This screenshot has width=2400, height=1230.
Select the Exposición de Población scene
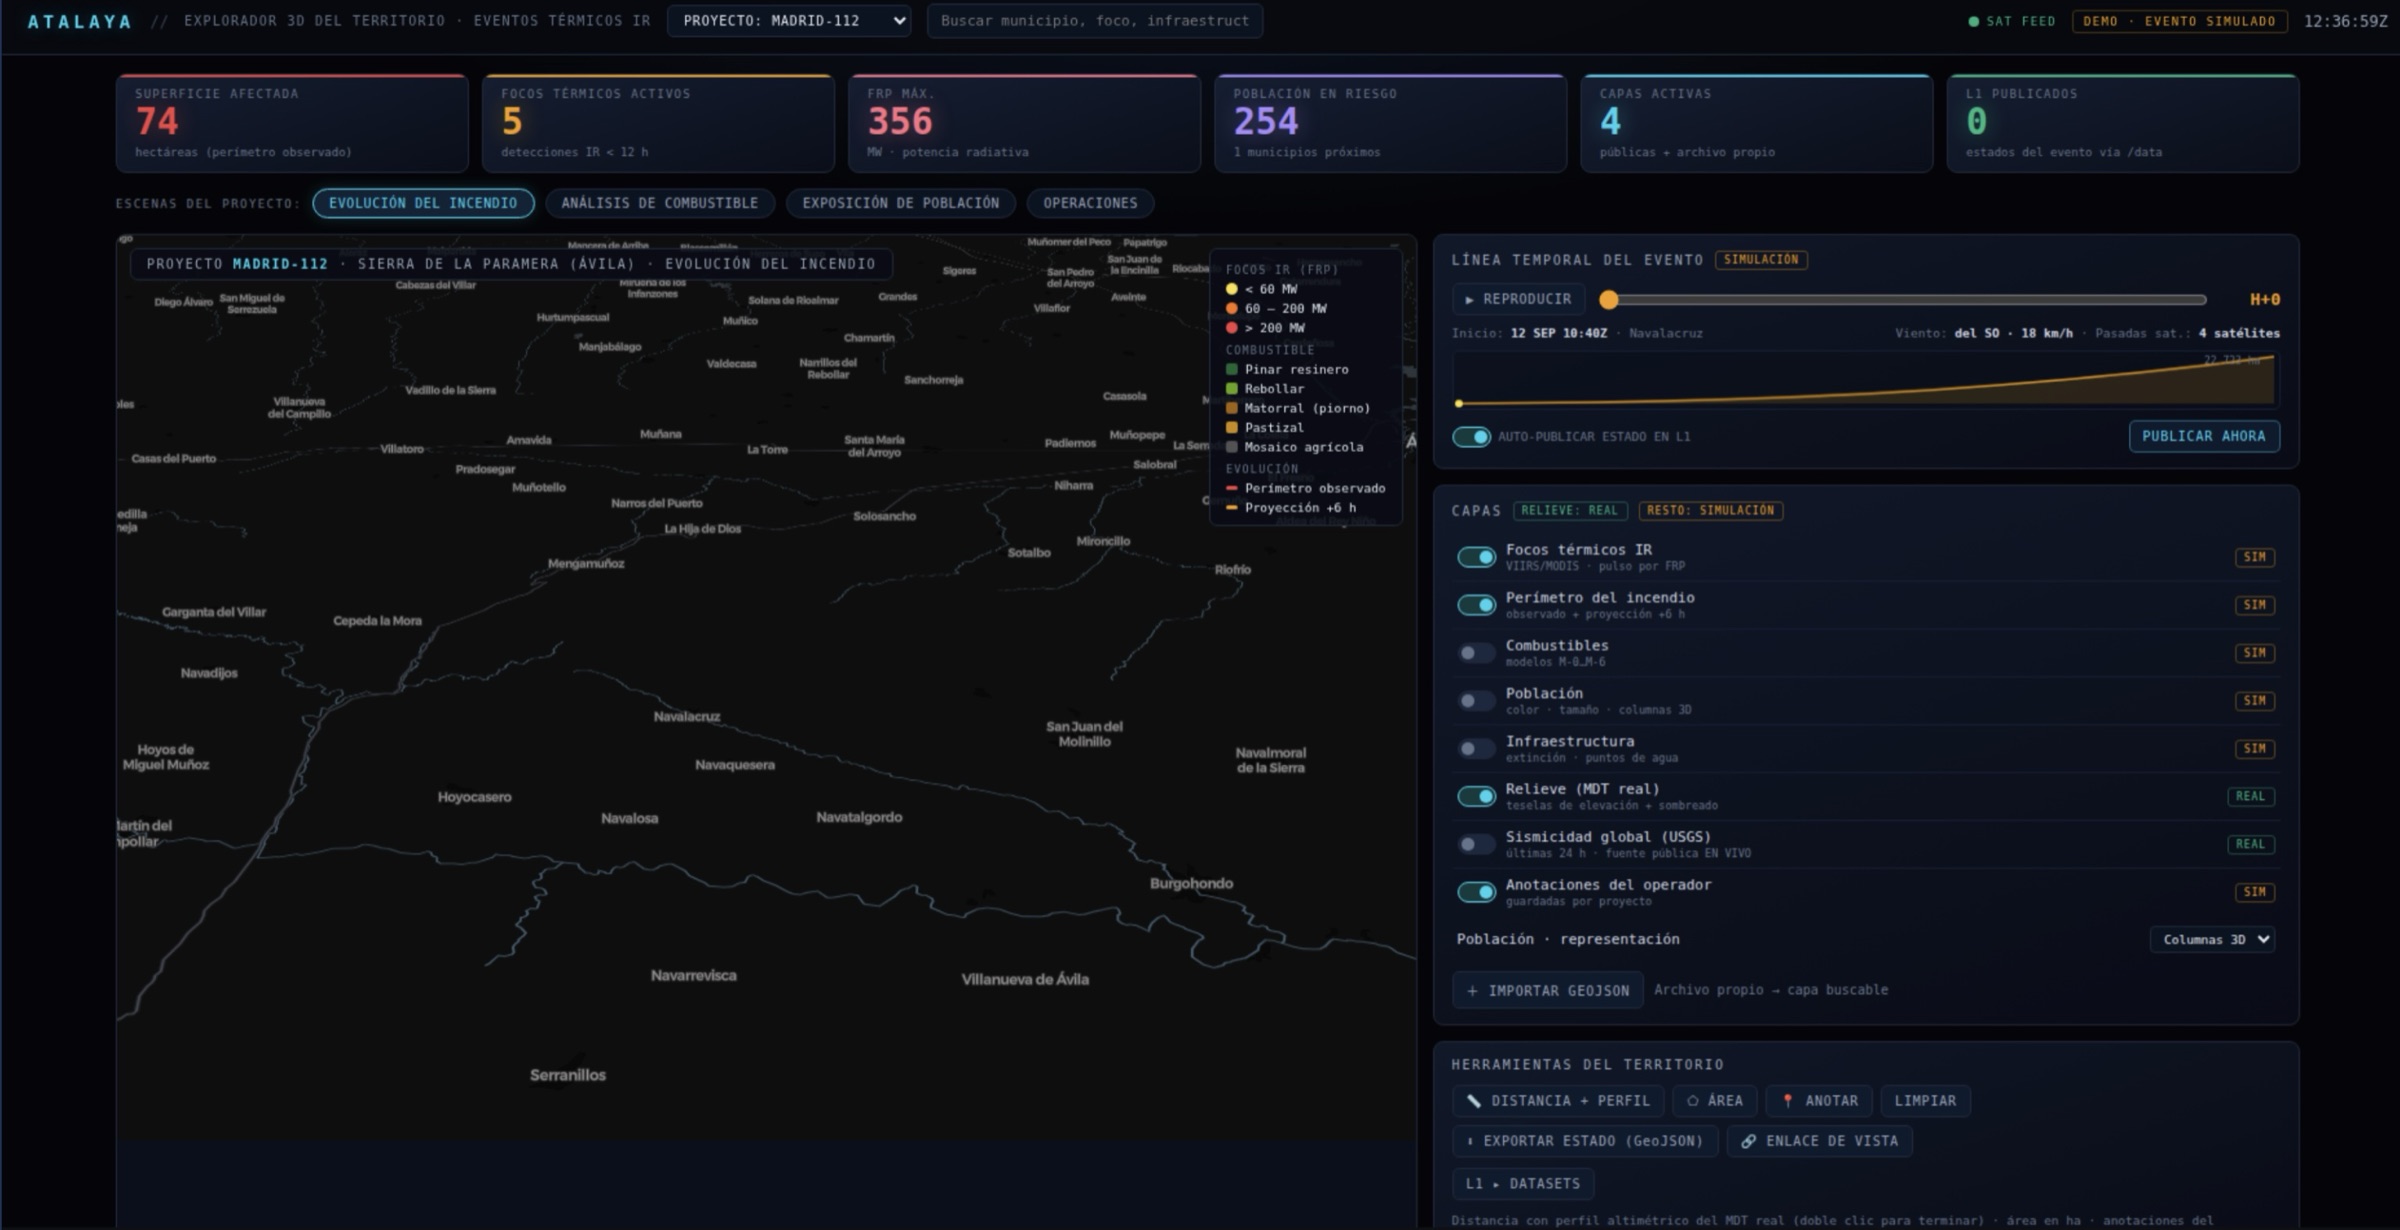900,203
